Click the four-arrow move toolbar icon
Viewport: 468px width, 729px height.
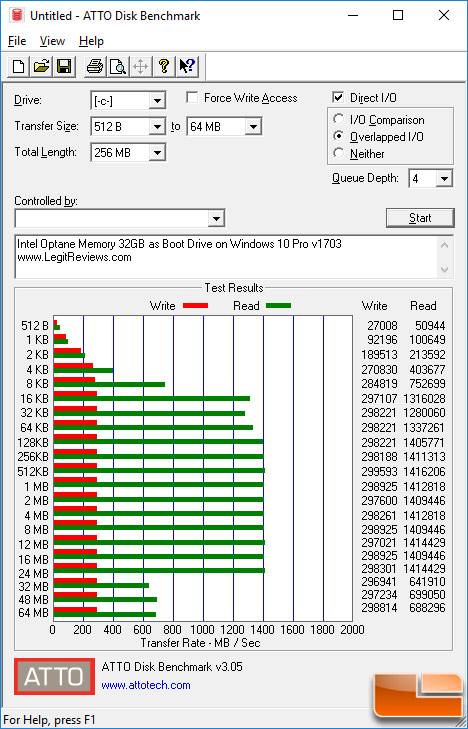click(x=140, y=66)
